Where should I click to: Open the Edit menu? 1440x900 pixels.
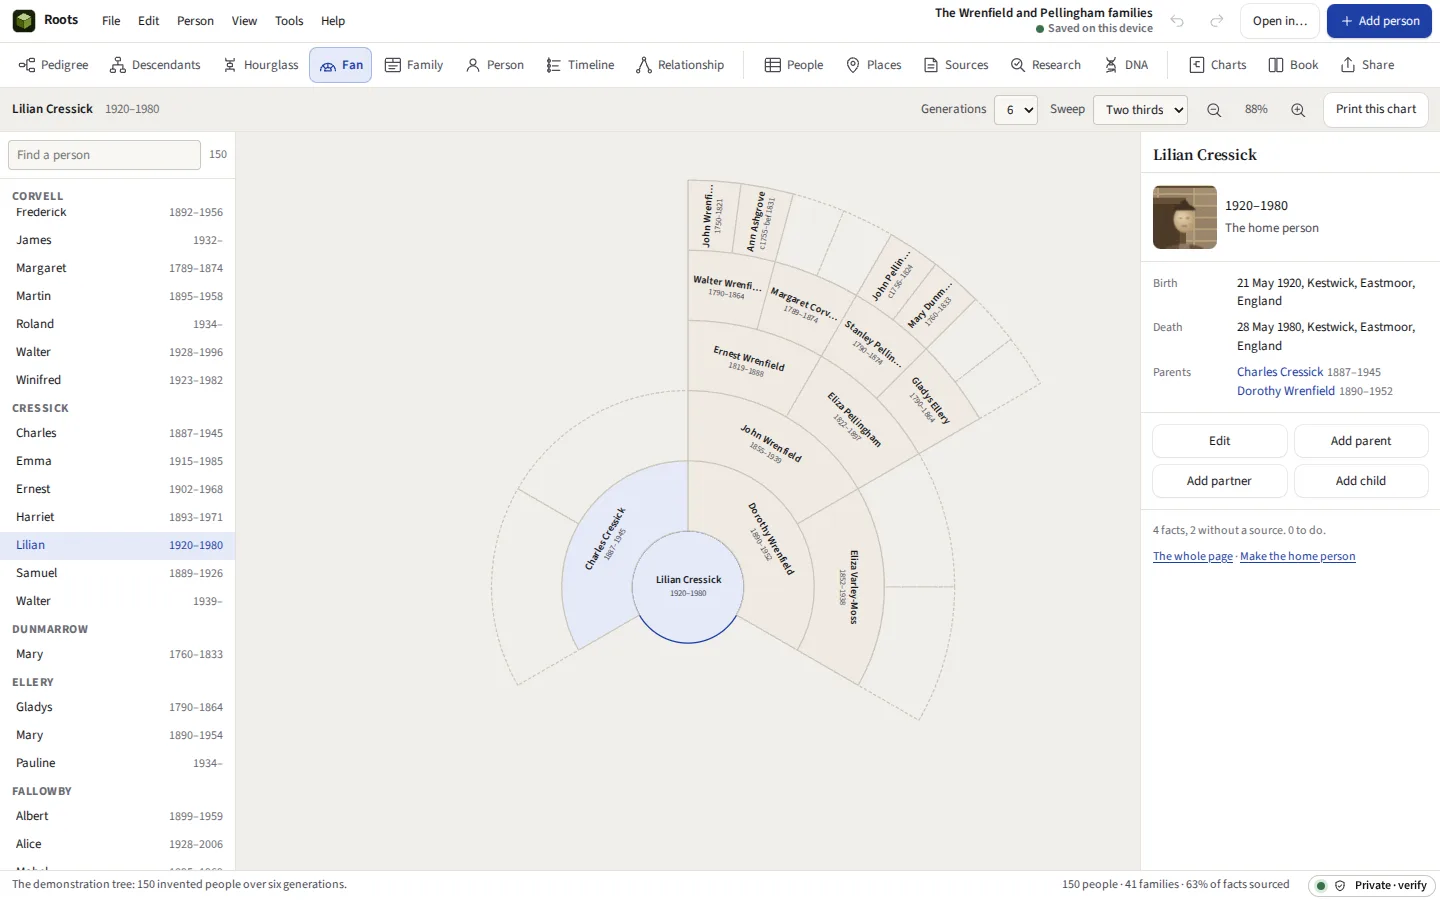(149, 21)
